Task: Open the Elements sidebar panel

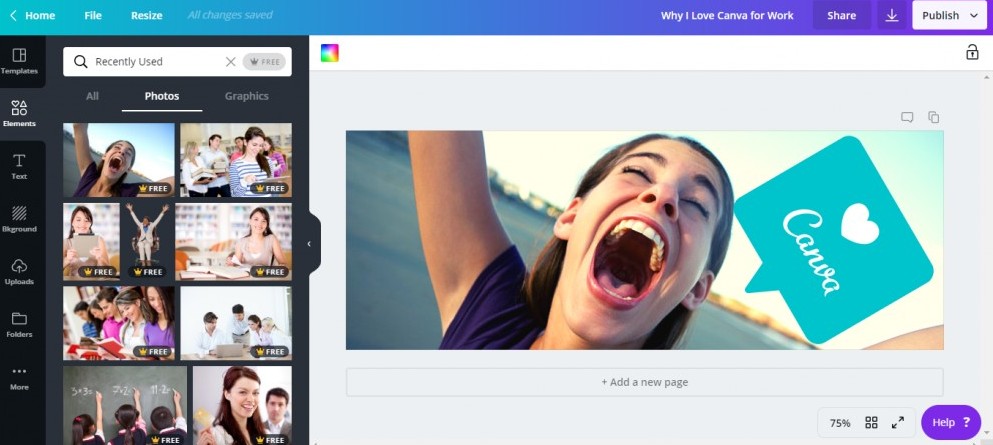Action: tap(19, 114)
